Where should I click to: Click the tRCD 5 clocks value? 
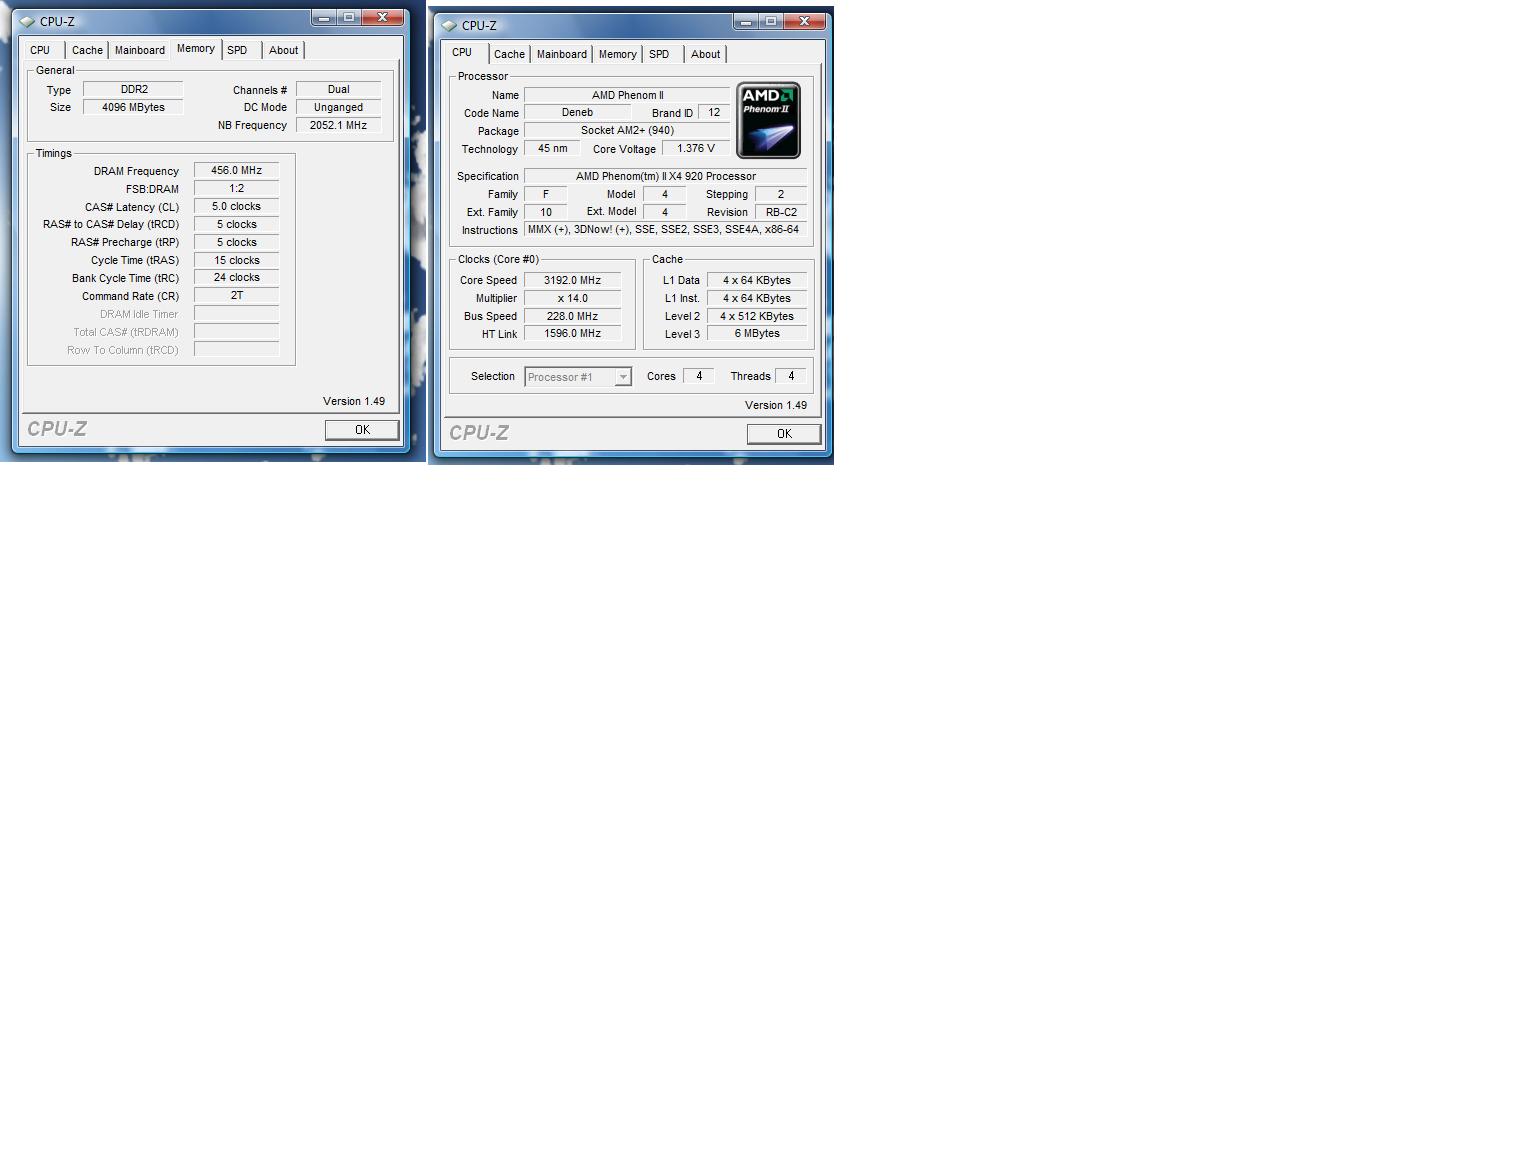tap(236, 224)
